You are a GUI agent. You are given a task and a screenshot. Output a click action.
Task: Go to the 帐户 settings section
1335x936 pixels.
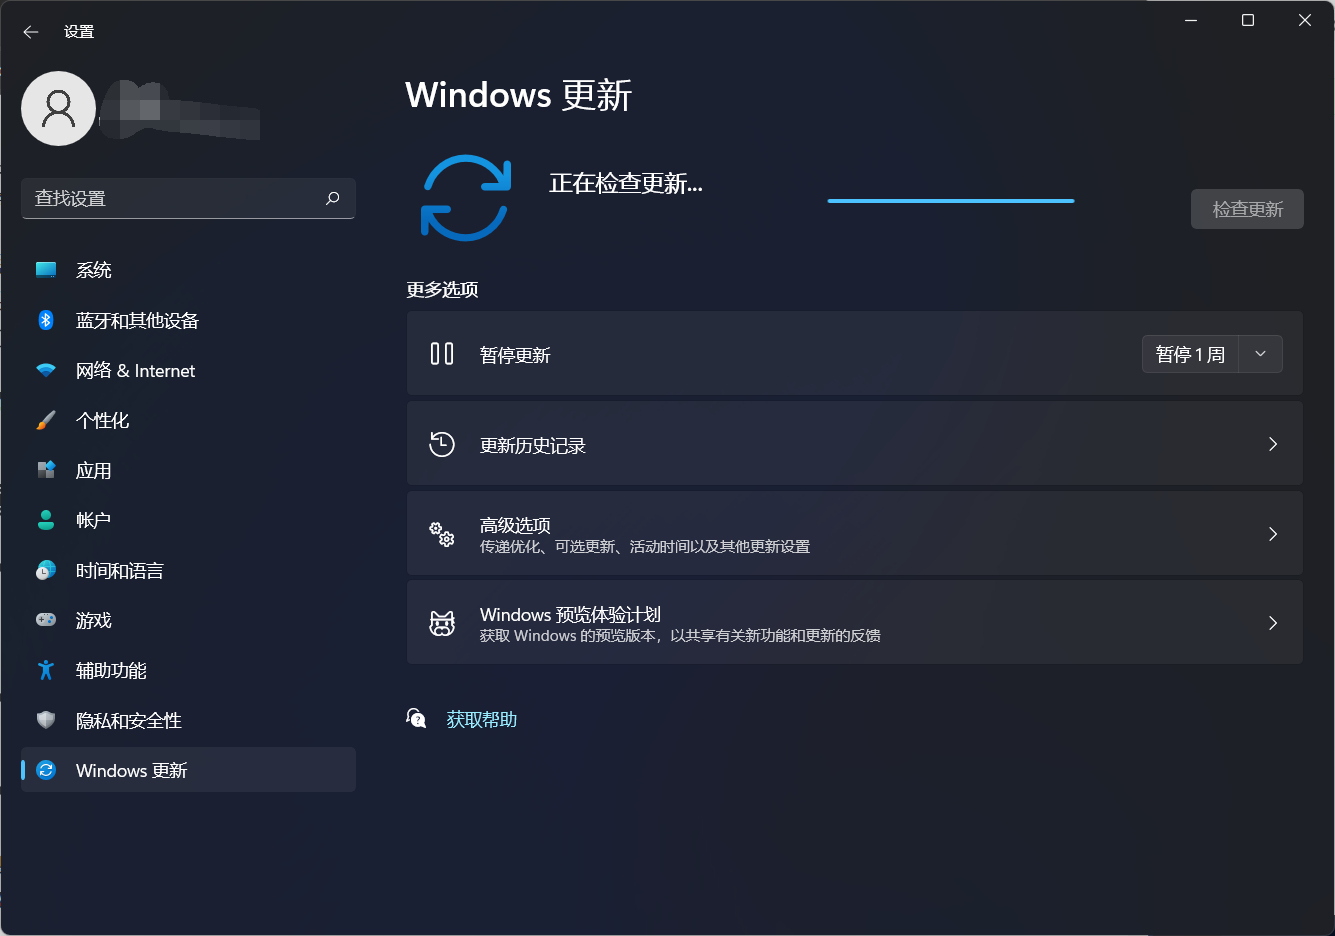(x=188, y=520)
